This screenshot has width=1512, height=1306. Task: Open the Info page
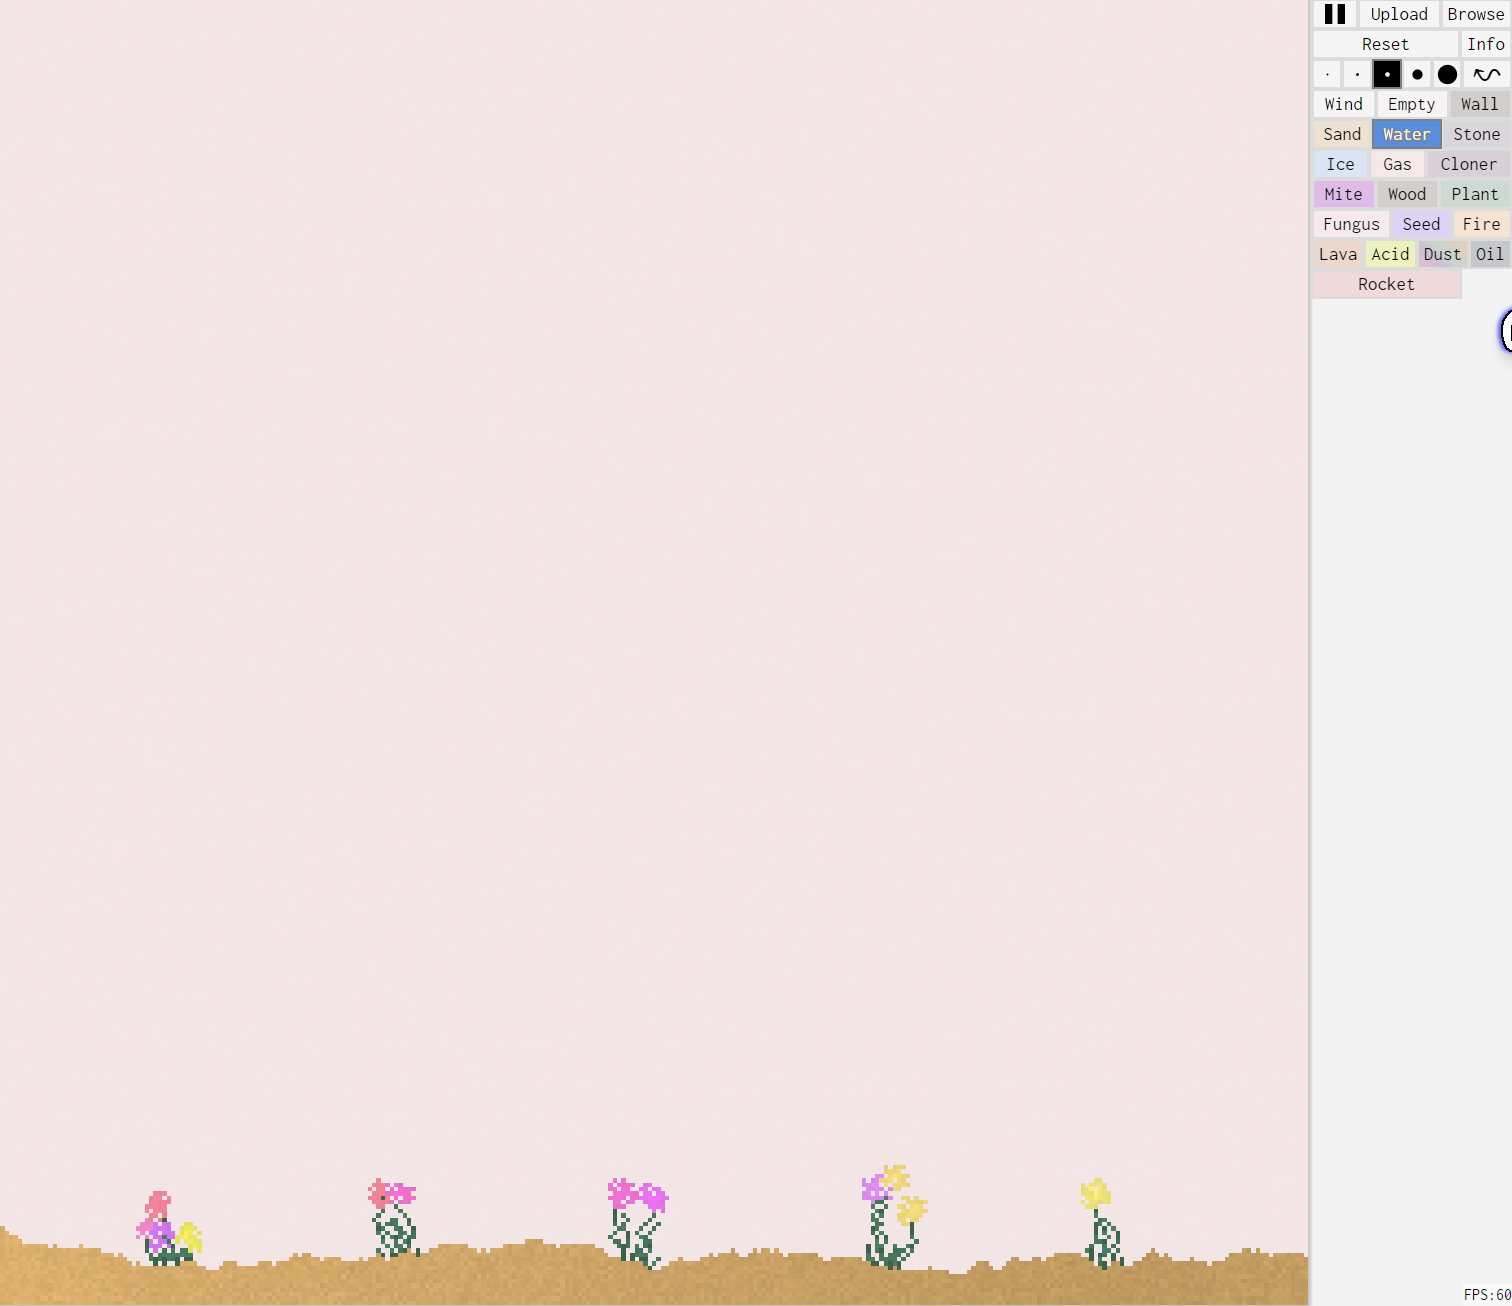click(x=1485, y=44)
